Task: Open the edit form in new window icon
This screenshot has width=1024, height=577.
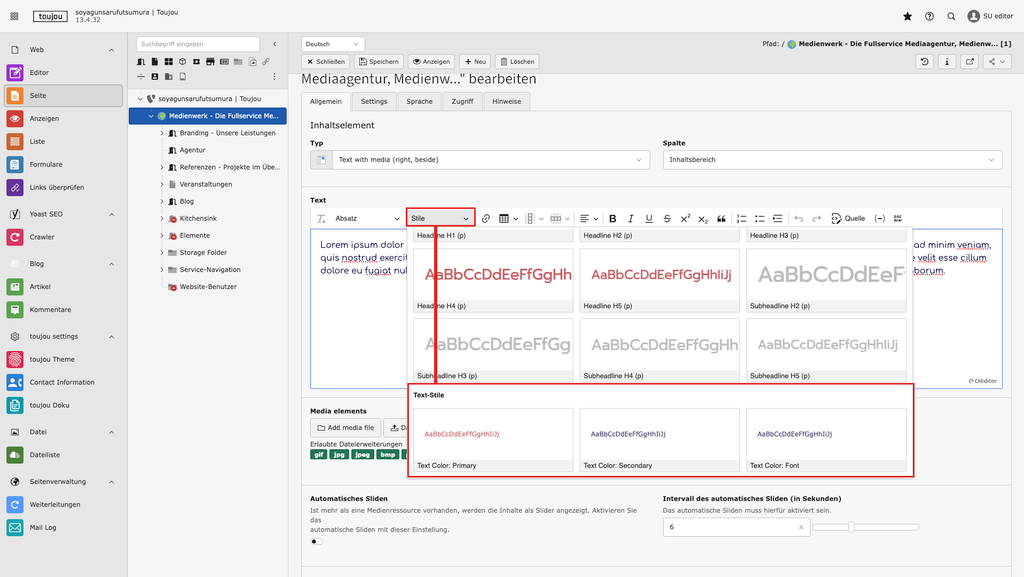Action: [970, 61]
